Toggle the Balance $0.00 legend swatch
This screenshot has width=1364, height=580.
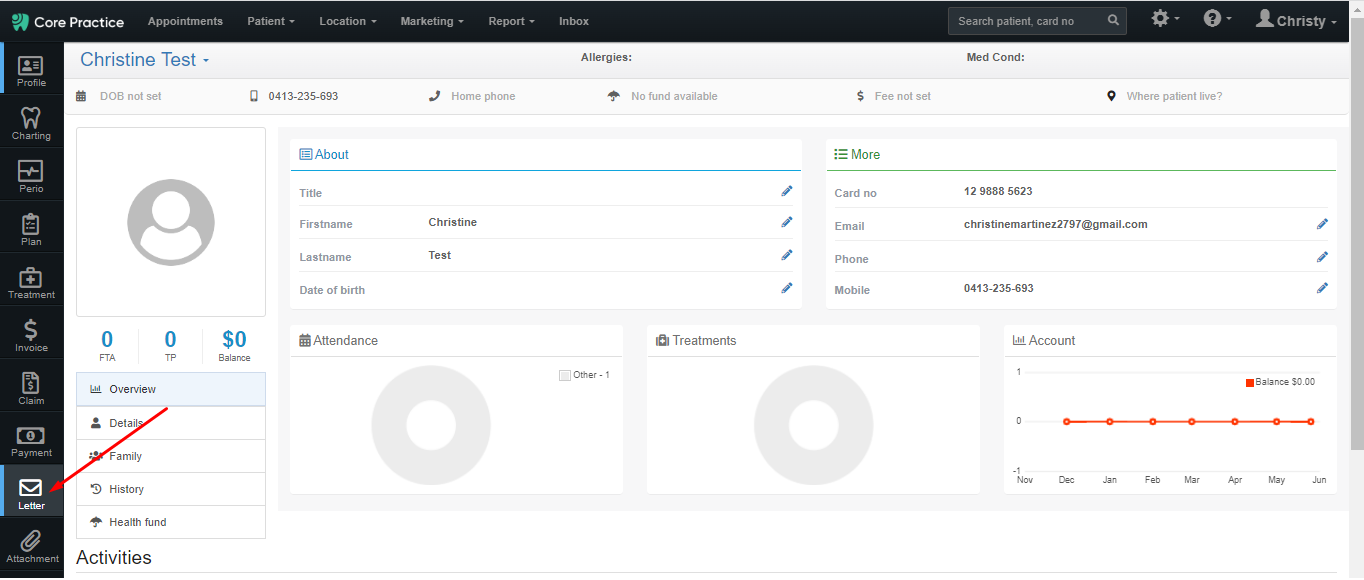point(1250,382)
